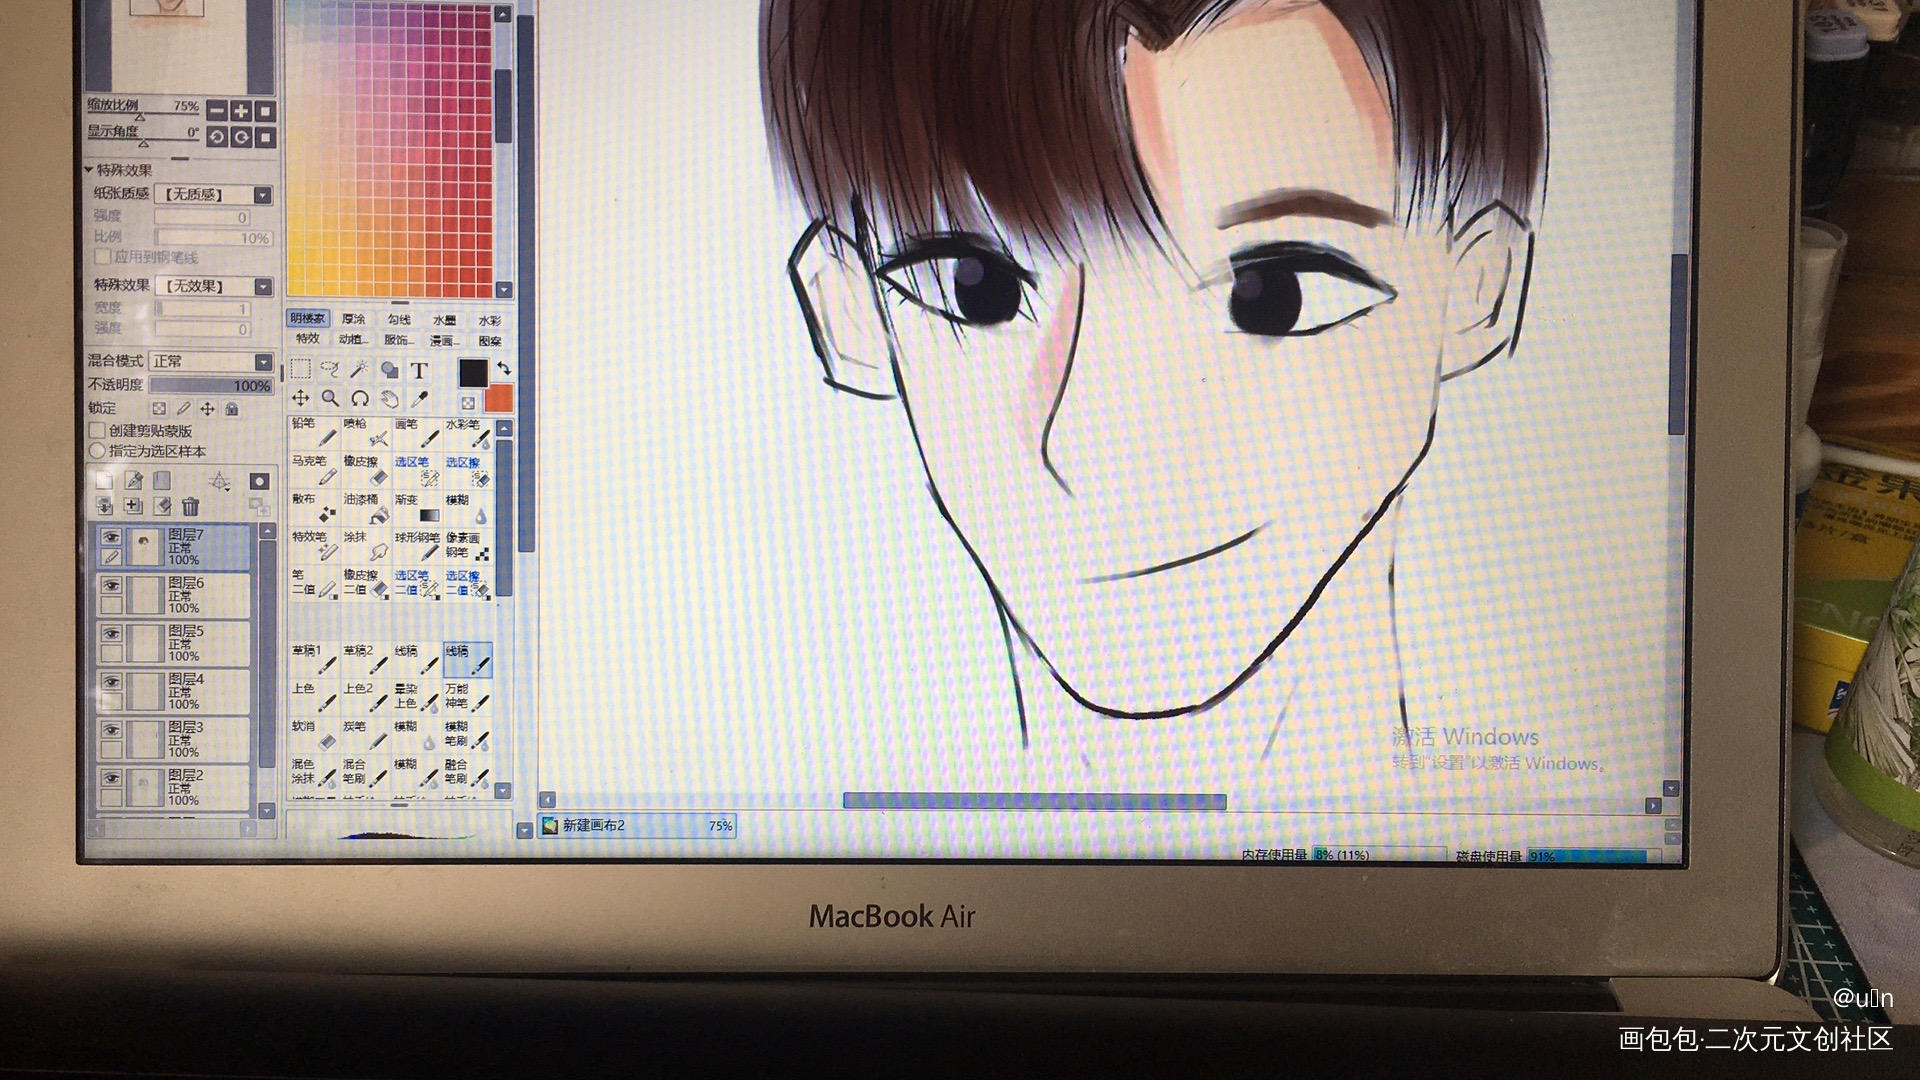Enable the 创建剪贴蒙版 checkbox
This screenshot has width=1920, height=1080.
(x=98, y=431)
